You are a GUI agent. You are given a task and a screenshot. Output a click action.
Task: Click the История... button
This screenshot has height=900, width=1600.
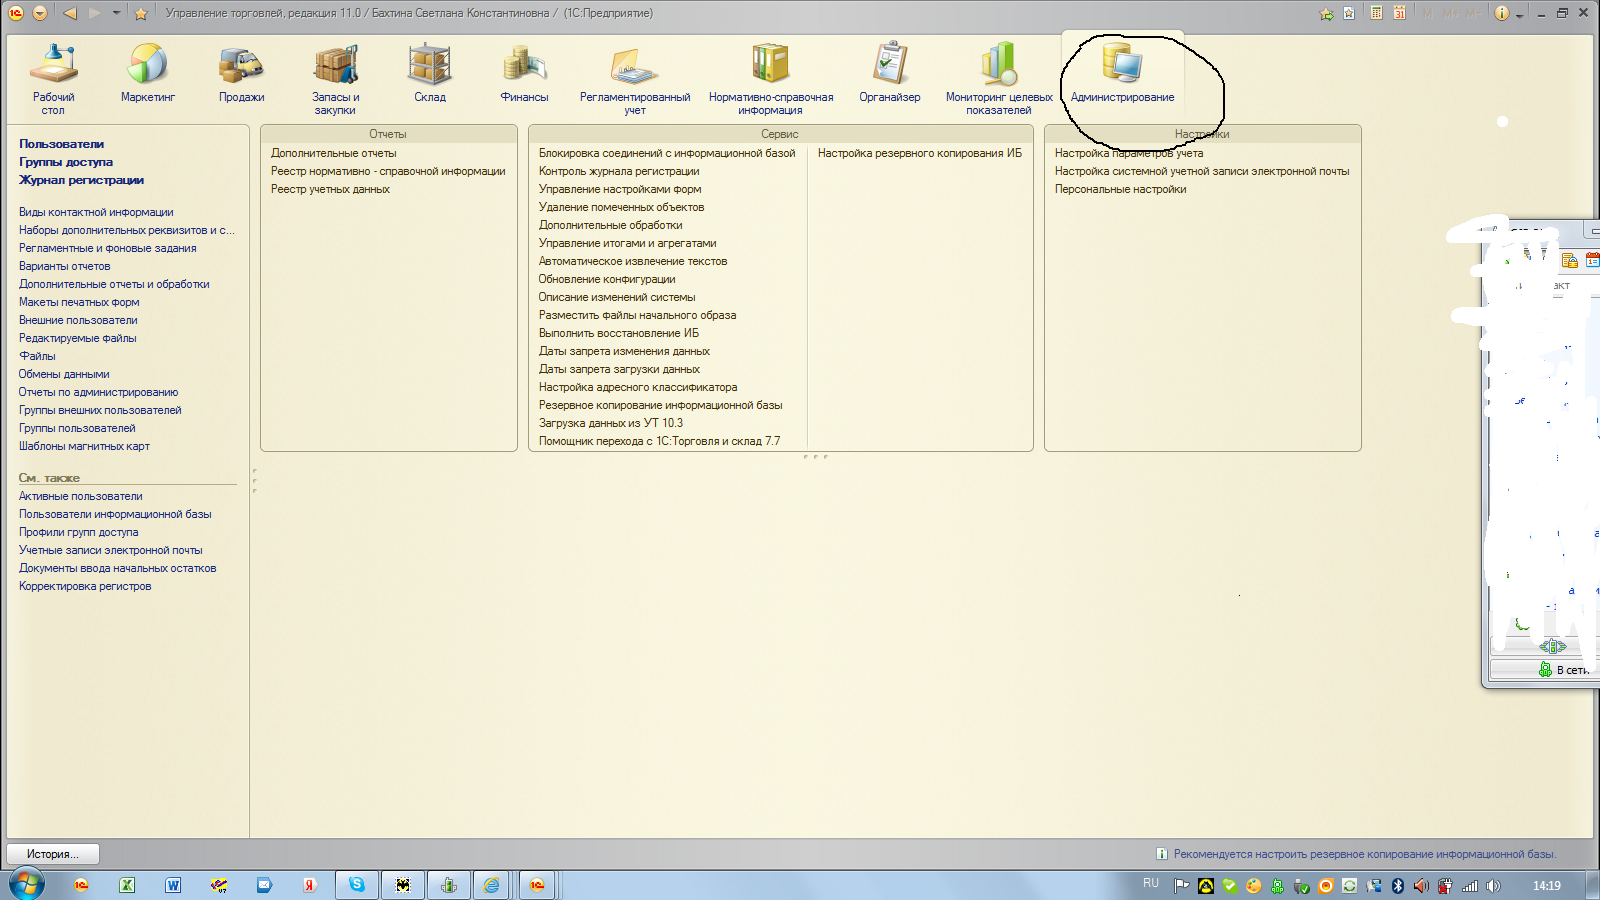53,854
